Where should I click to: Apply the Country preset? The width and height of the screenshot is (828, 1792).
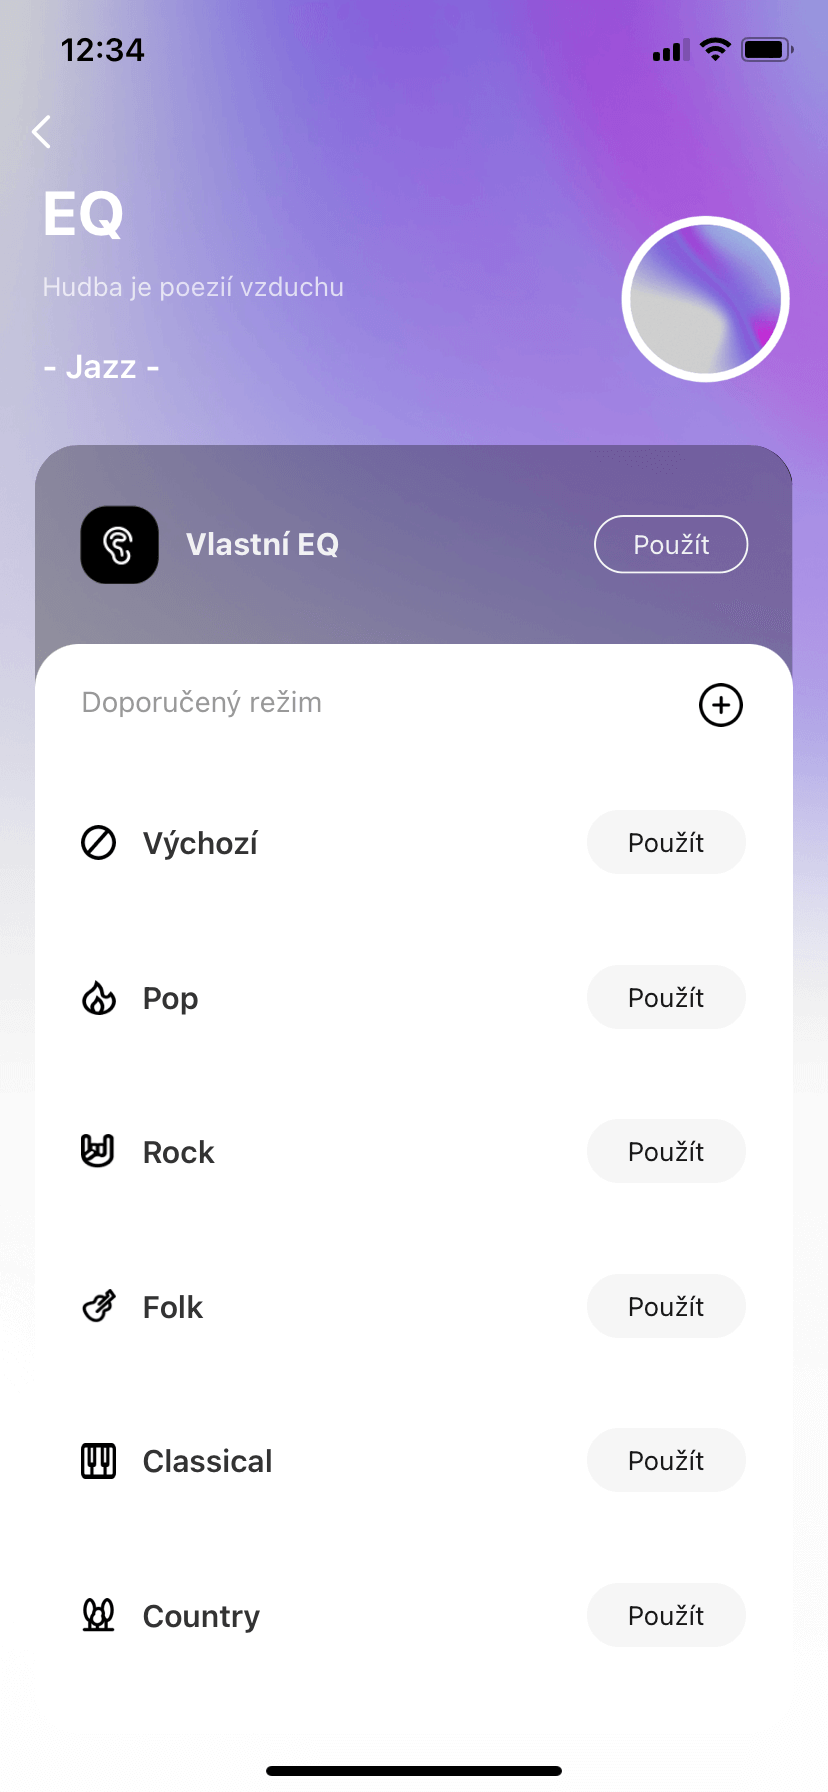[666, 1616]
